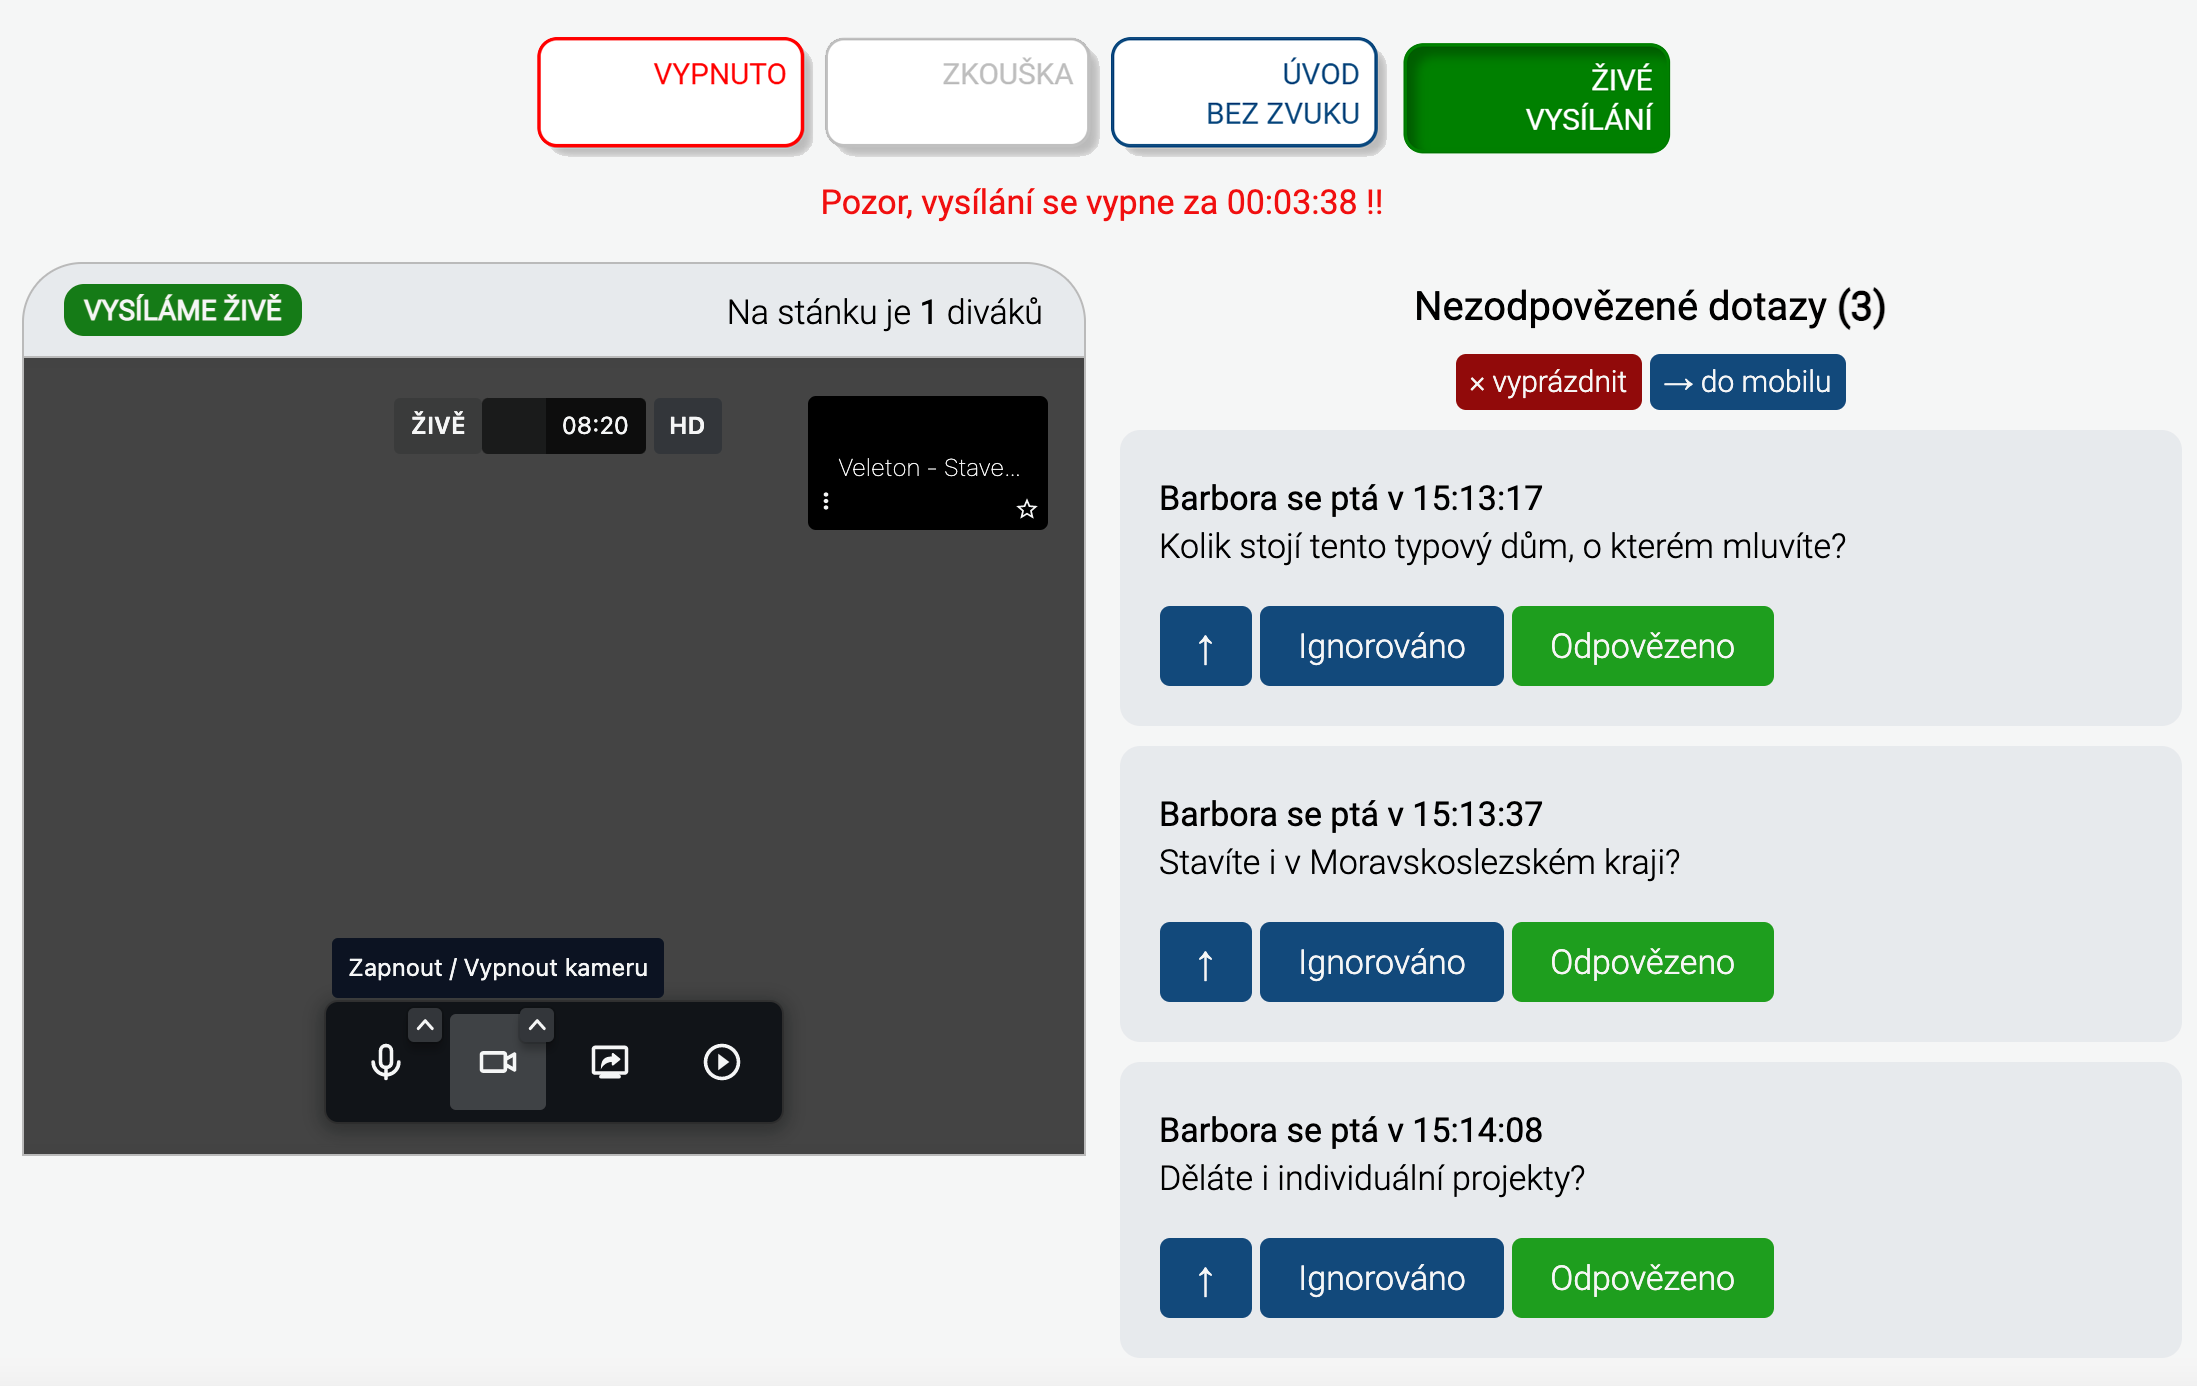This screenshot has width=2197, height=1386.
Task: Switch broadcast mode to VYPNUTO
Action: (x=670, y=93)
